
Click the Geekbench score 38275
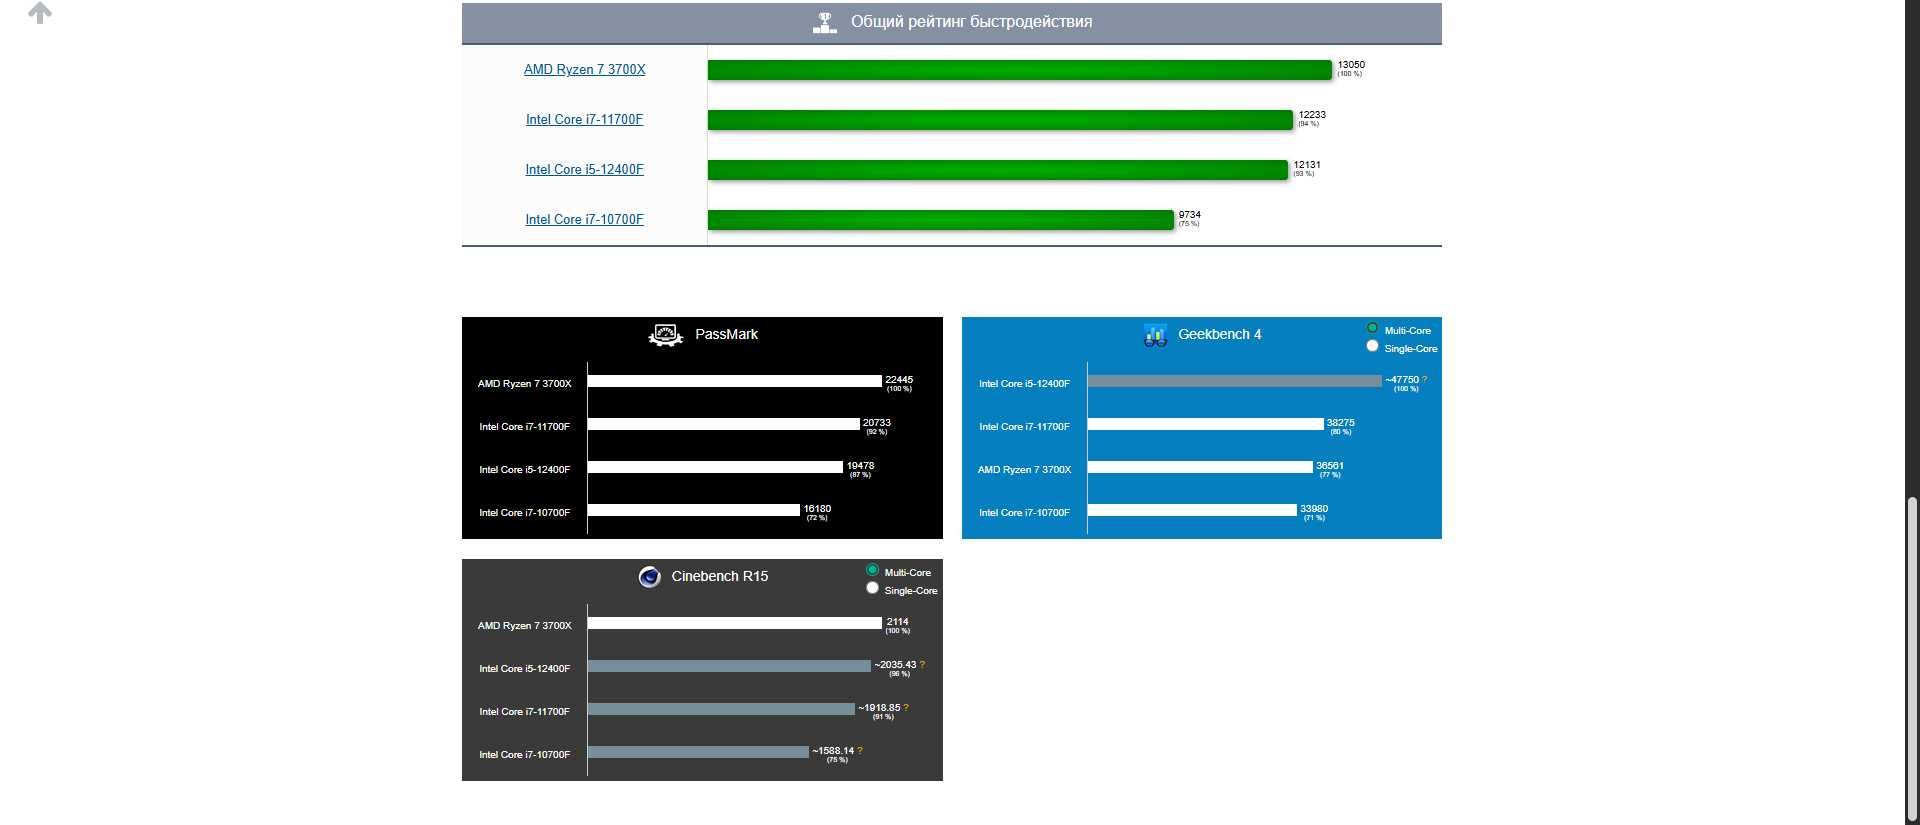(1340, 423)
